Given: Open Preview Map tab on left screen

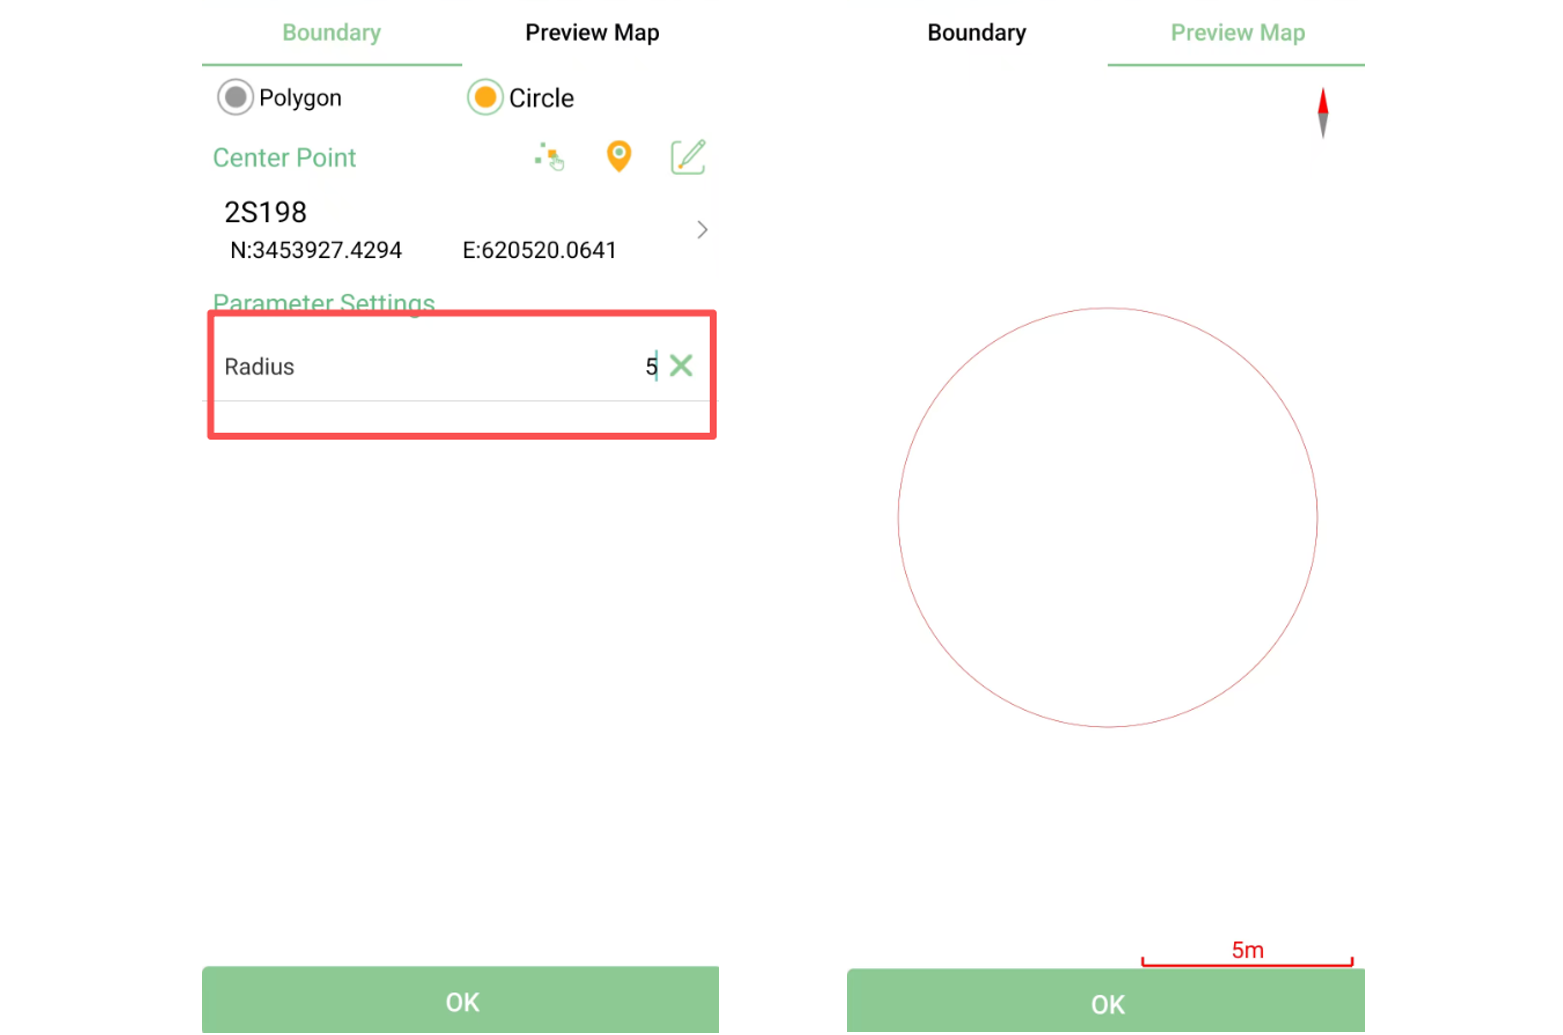Looking at the screenshot, I should (x=592, y=33).
